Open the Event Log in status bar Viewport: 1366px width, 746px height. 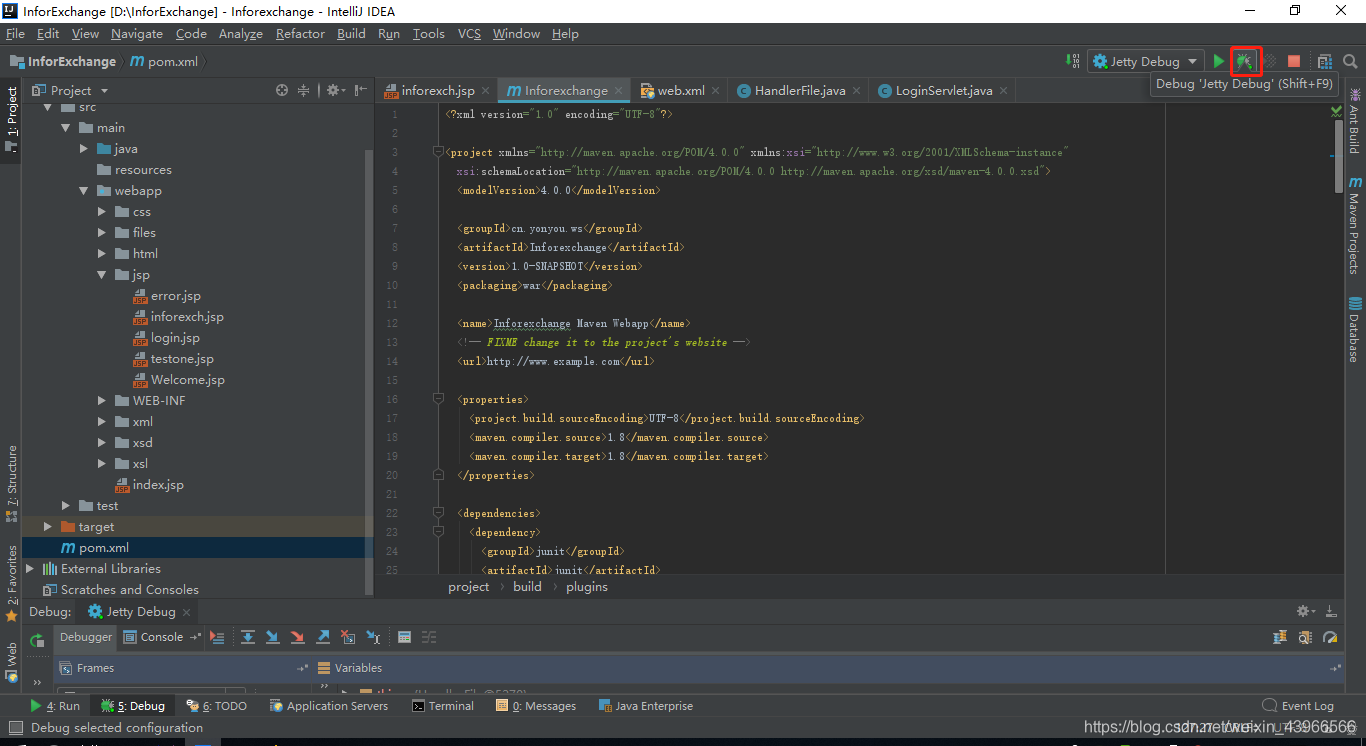click(1298, 706)
